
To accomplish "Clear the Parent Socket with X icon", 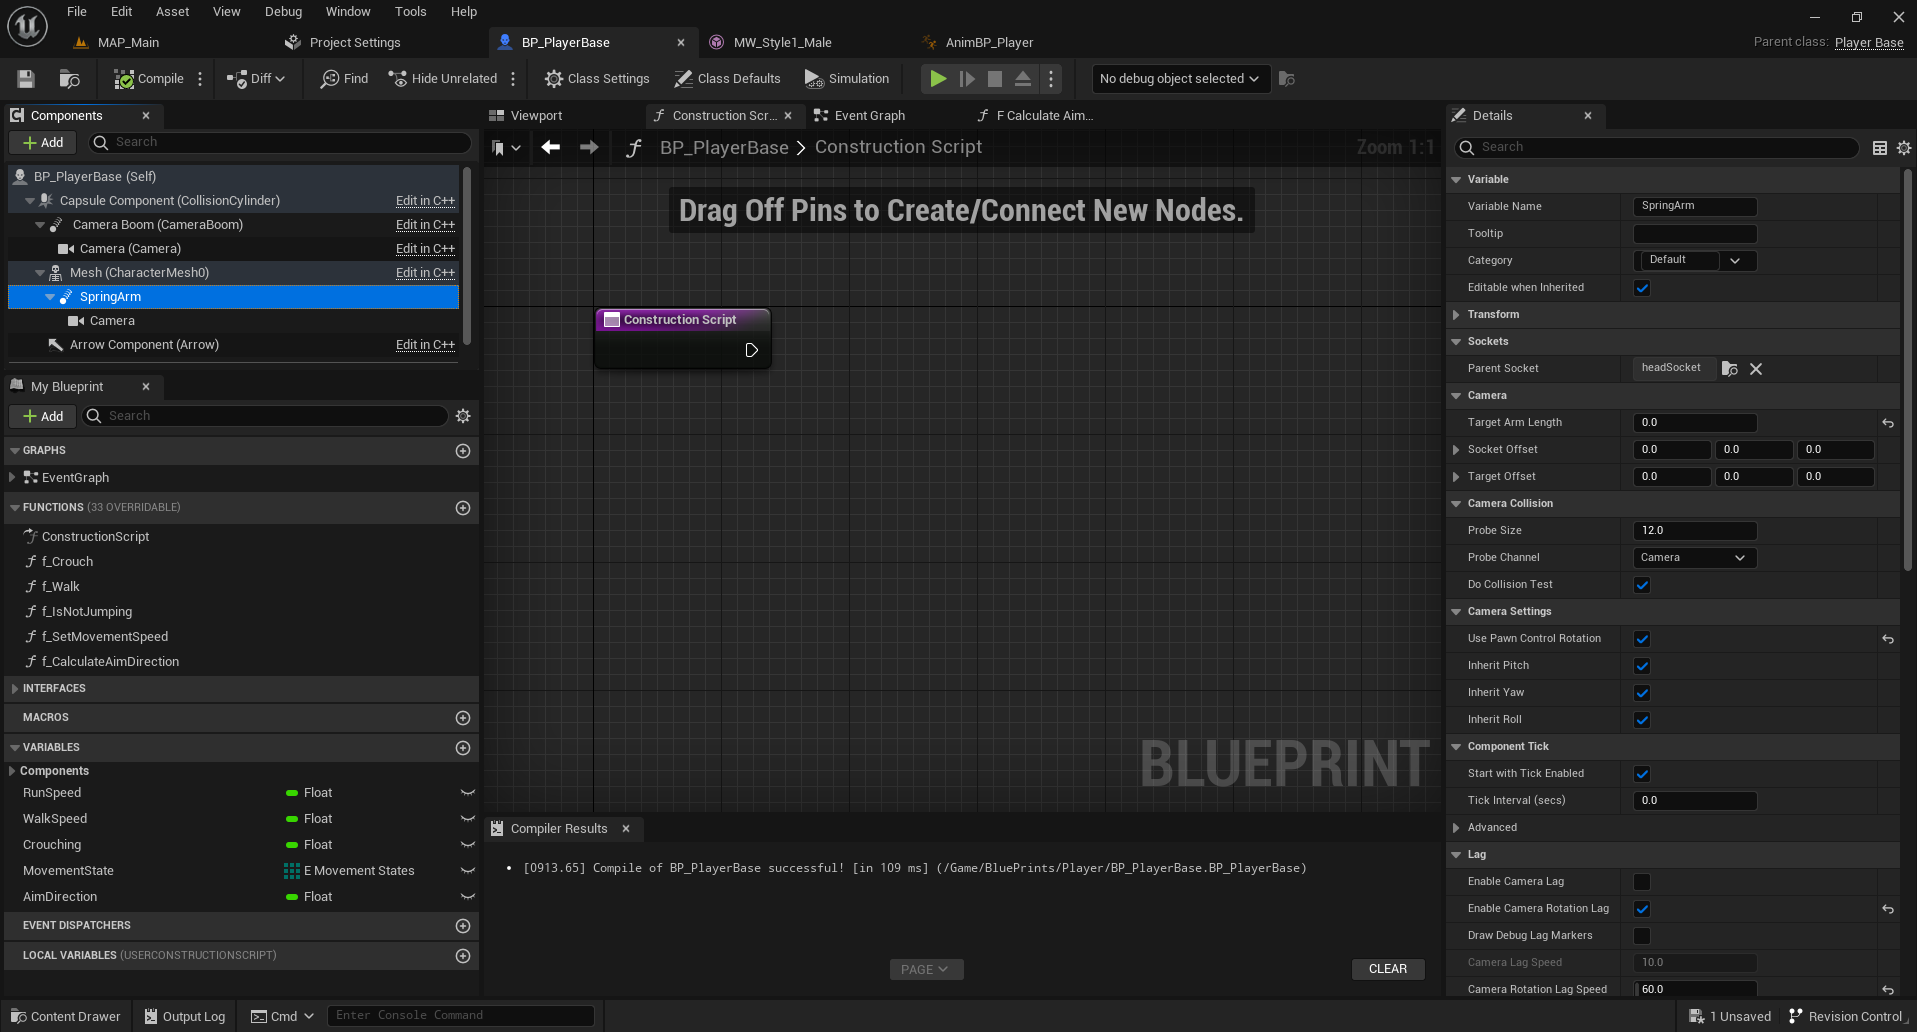I will pyautogui.click(x=1756, y=369).
